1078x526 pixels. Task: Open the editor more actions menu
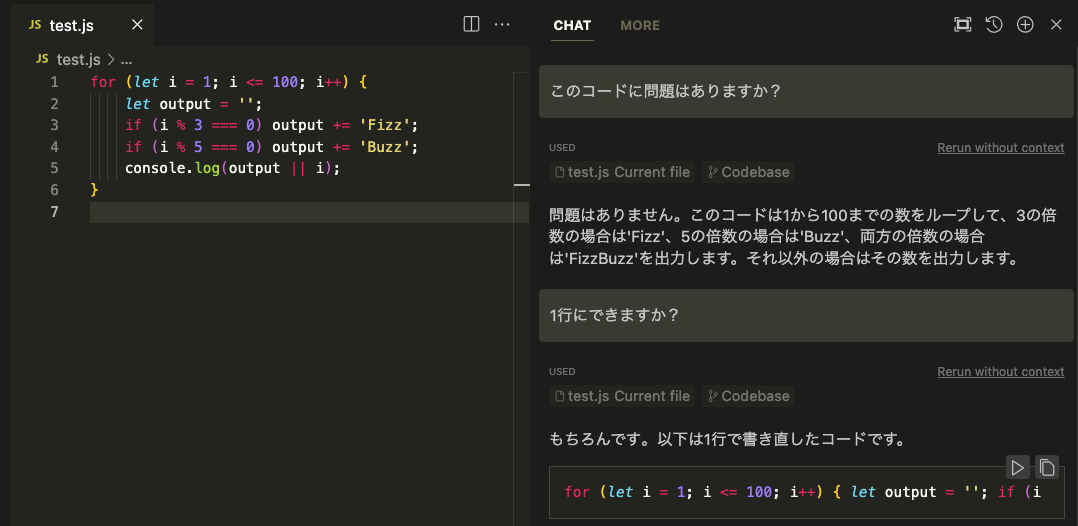[x=502, y=24]
